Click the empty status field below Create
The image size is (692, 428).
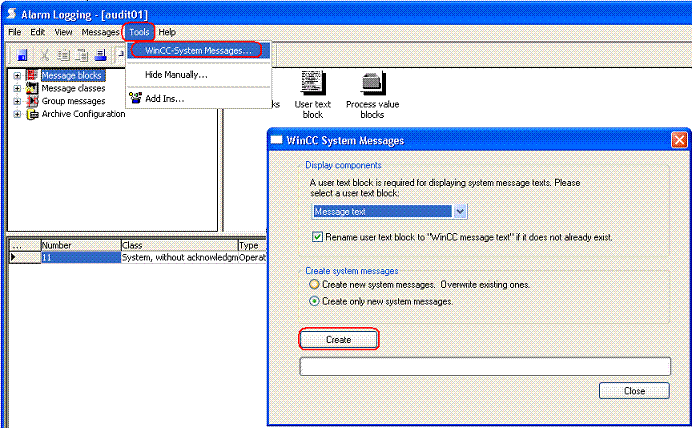tap(485, 367)
